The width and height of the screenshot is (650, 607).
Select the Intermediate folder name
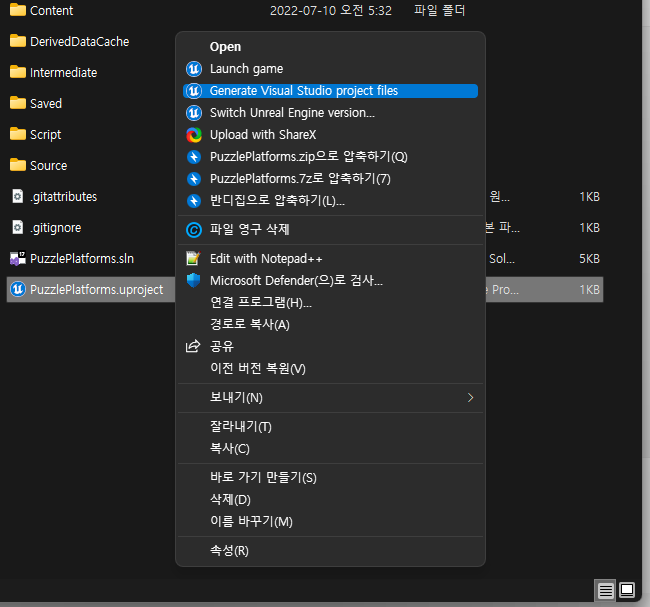click(63, 73)
